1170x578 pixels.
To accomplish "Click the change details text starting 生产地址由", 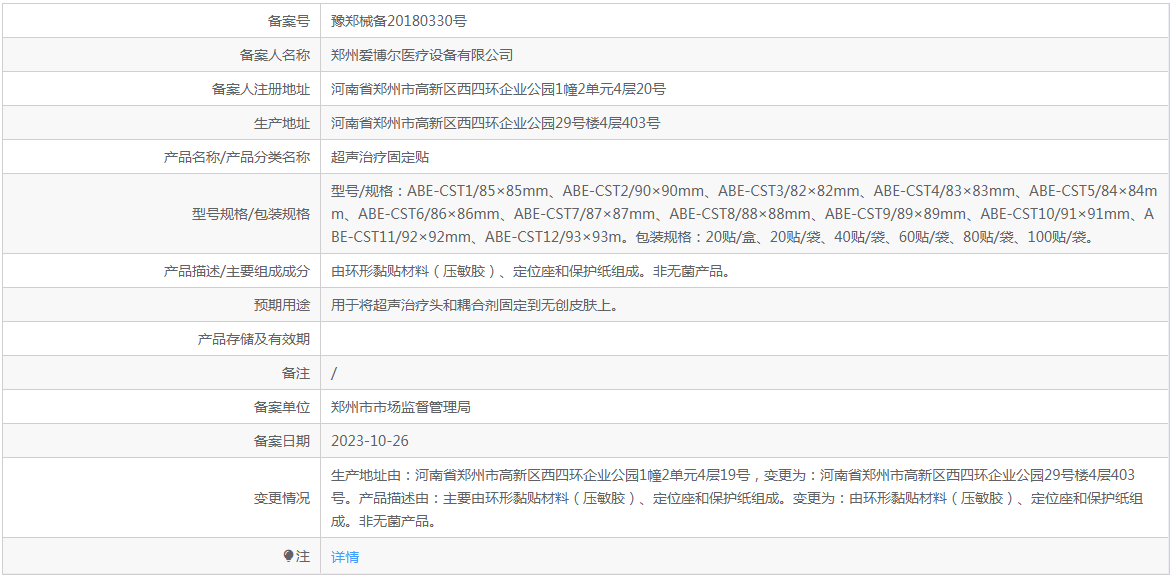I will pyautogui.click(x=737, y=498).
